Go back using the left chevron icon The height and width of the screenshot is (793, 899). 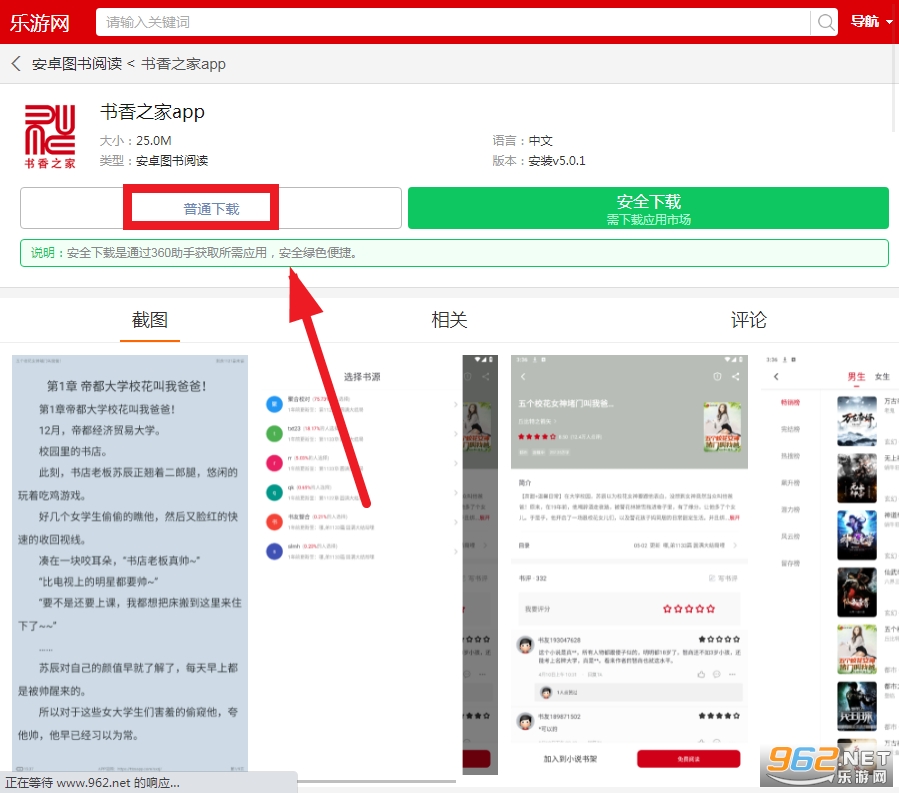16,64
